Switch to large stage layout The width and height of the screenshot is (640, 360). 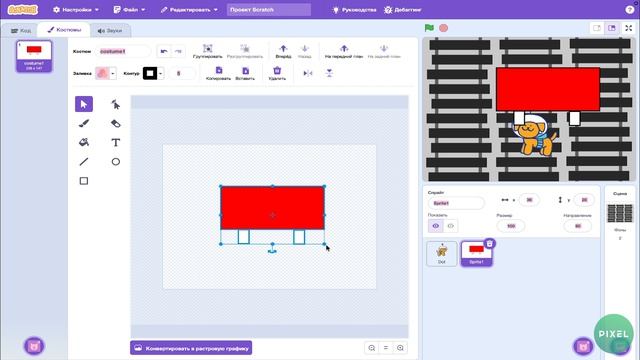[611, 28]
